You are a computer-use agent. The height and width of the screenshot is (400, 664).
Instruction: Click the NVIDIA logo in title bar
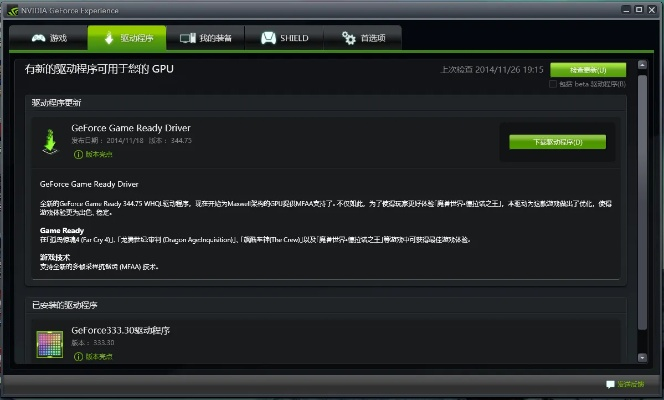pos(12,7)
